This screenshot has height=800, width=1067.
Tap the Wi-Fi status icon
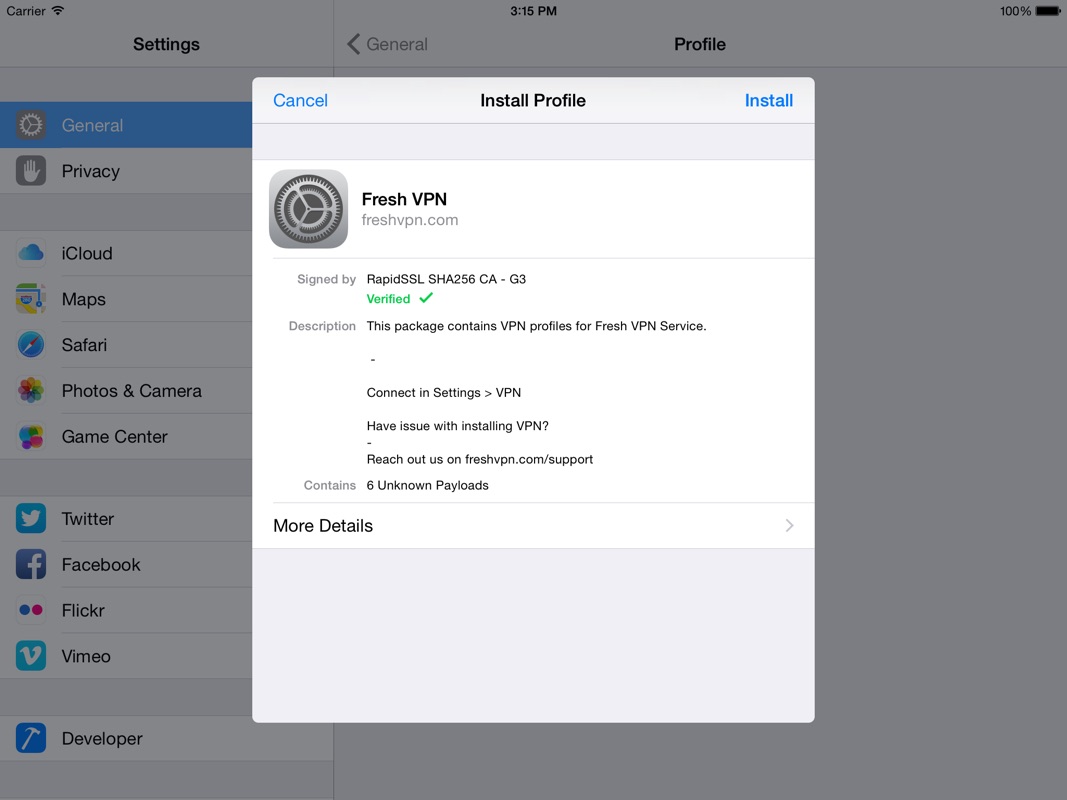(58, 11)
